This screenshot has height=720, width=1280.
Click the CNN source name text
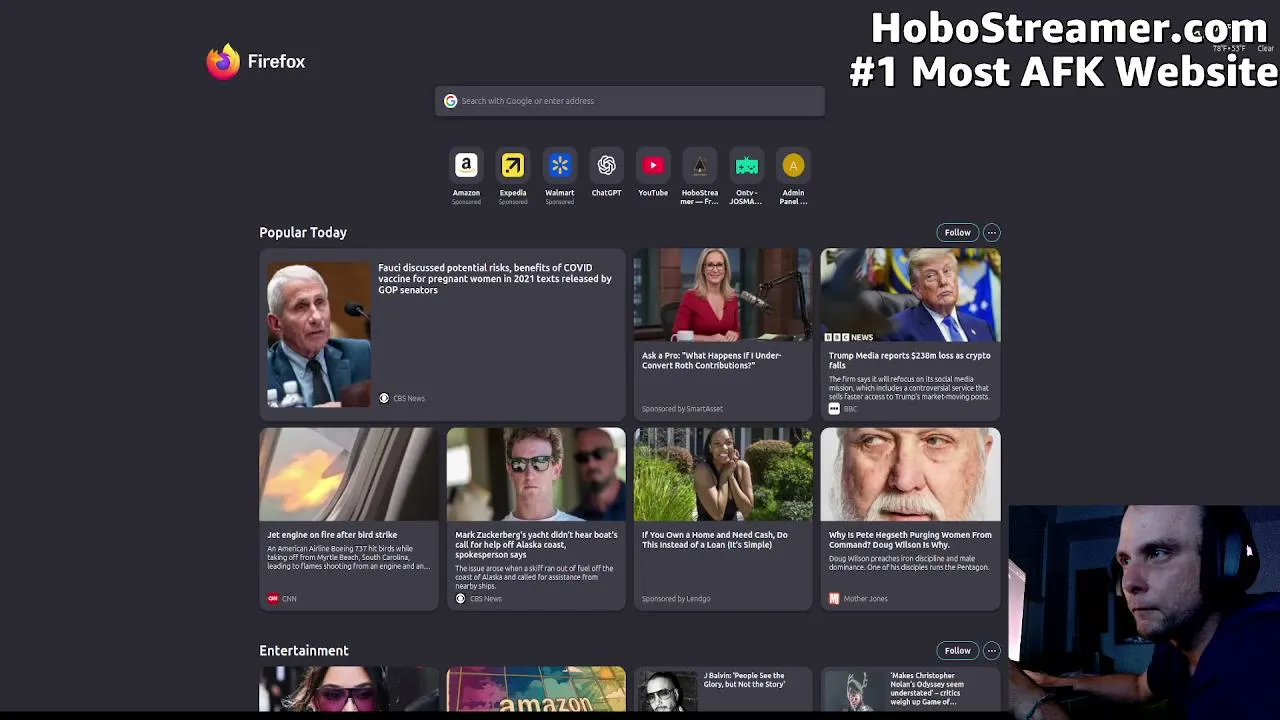(x=289, y=599)
